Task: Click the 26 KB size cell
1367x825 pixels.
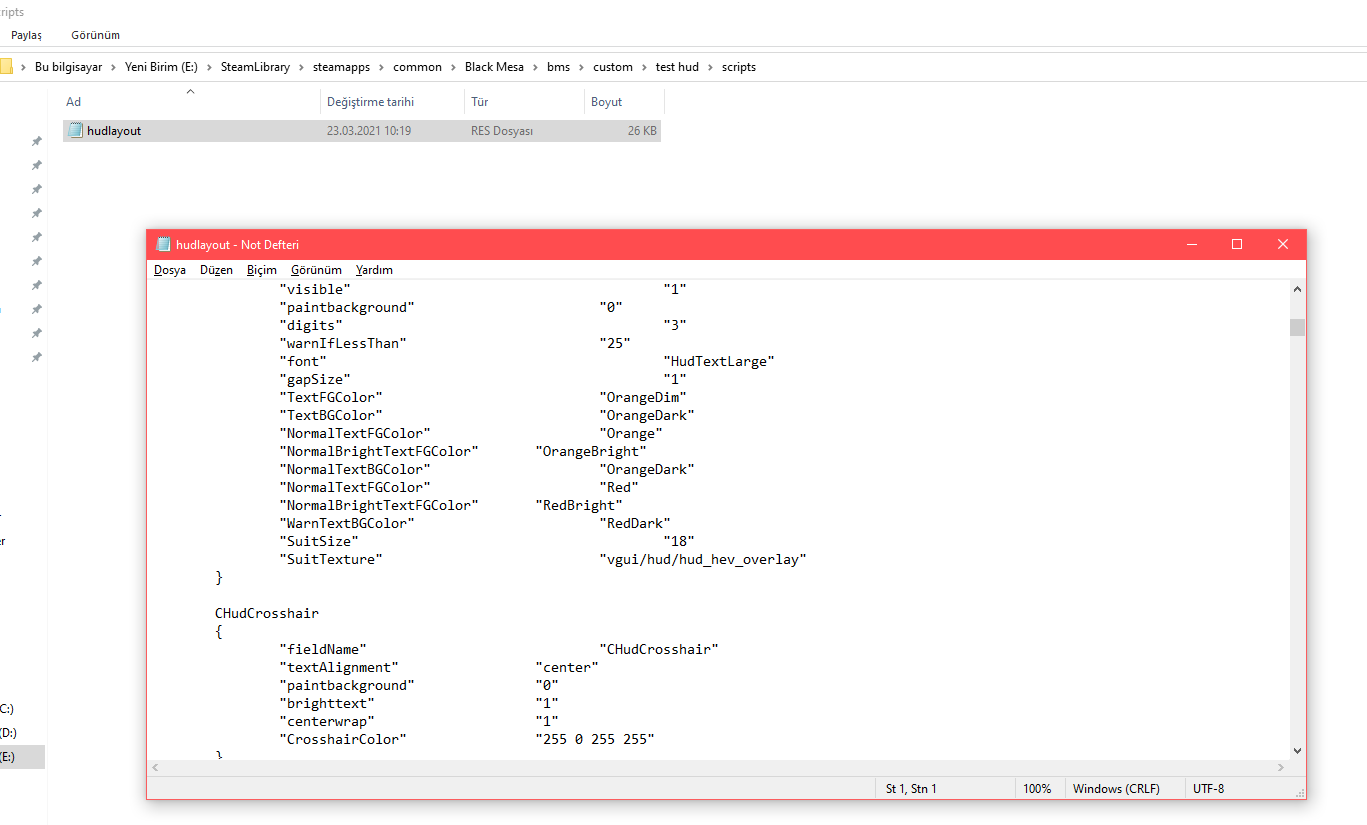Action: (642, 131)
